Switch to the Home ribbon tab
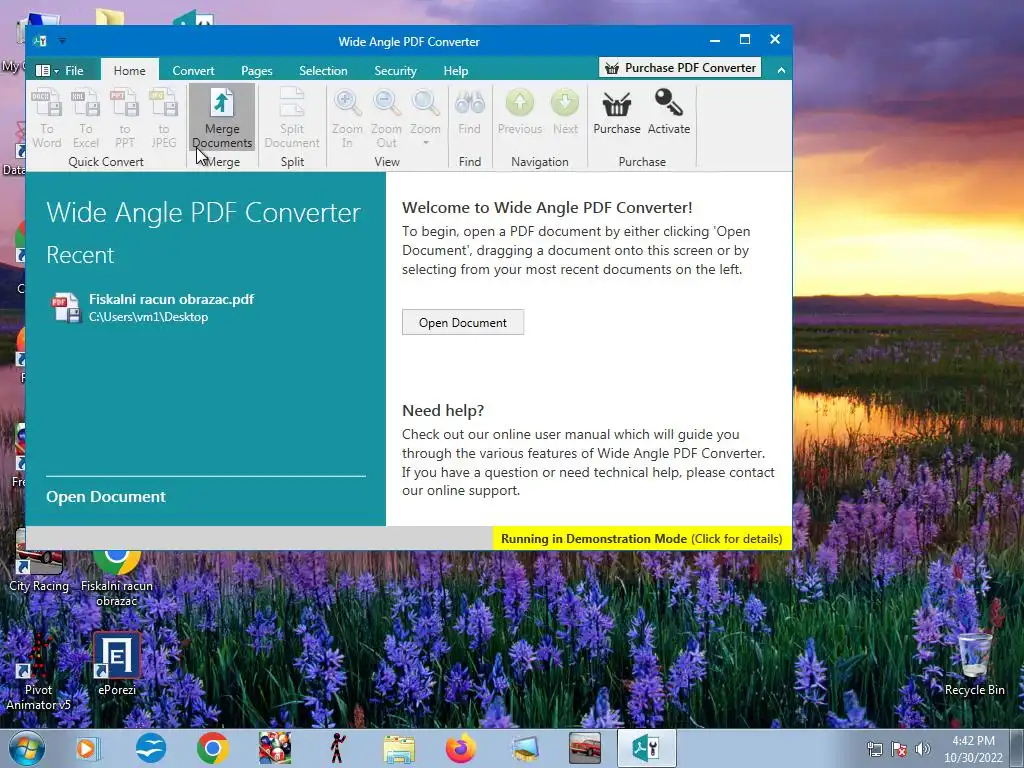 pyautogui.click(x=129, y=71)
